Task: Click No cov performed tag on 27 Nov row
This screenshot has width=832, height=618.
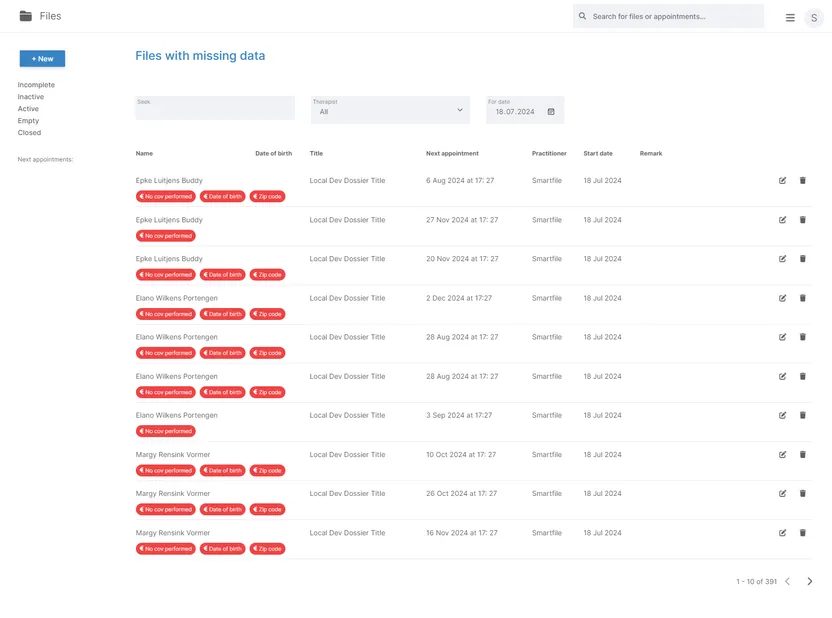Action: coord(166,236)
